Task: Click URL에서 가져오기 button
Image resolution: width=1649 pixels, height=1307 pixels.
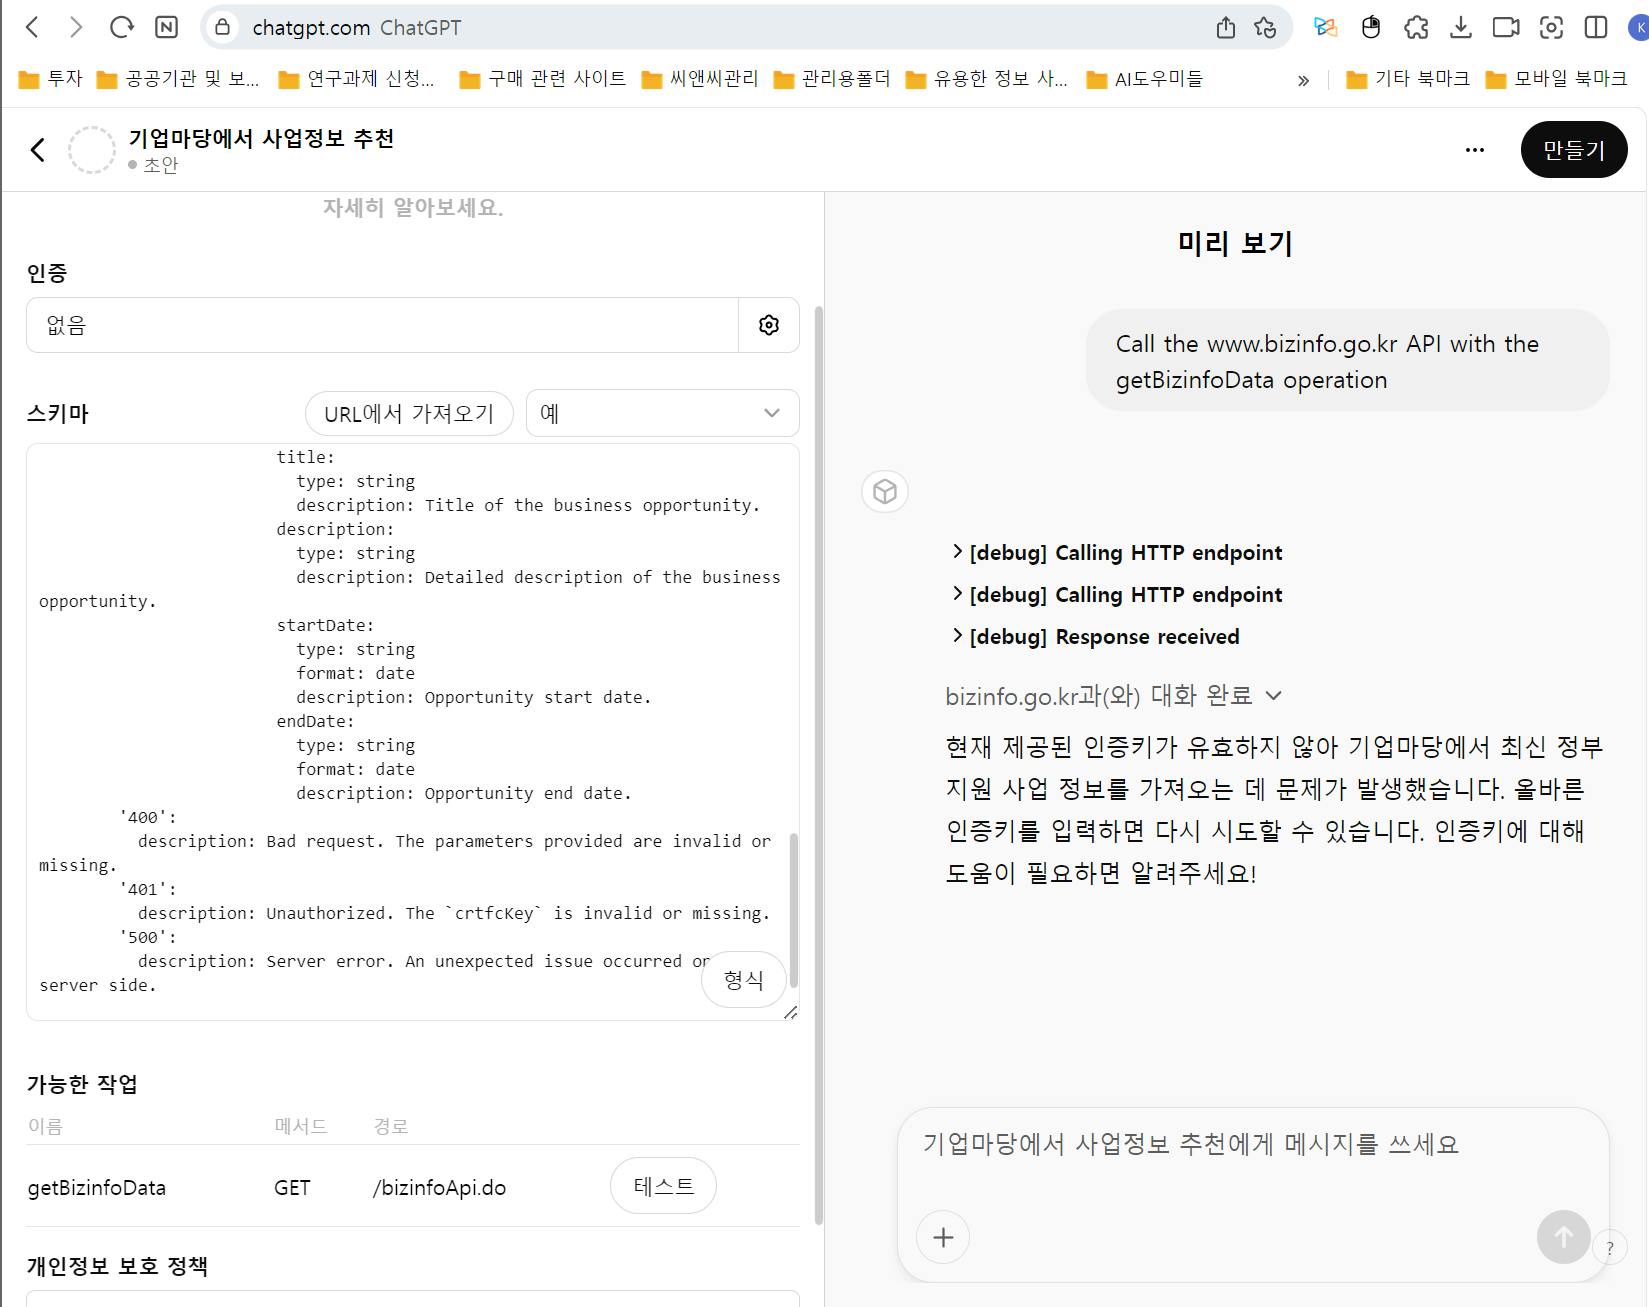Action: (x=409, y=413)
